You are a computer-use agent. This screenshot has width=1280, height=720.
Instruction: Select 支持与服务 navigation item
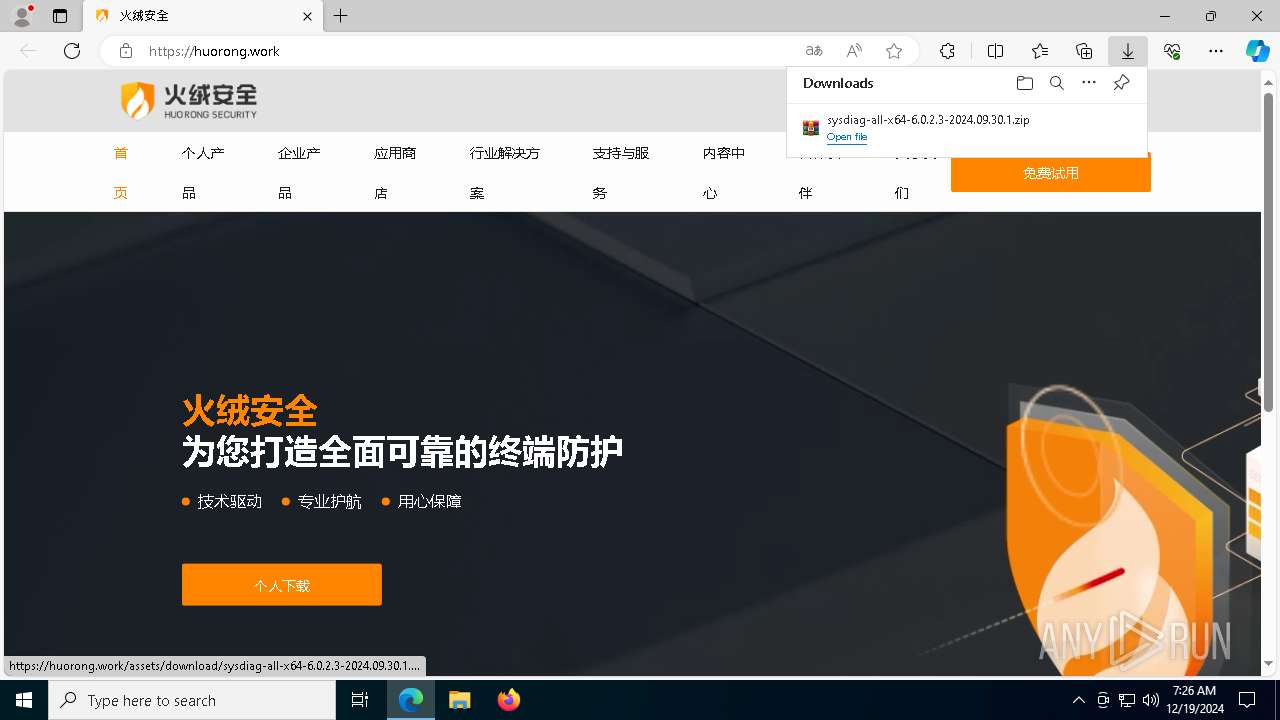621,173
